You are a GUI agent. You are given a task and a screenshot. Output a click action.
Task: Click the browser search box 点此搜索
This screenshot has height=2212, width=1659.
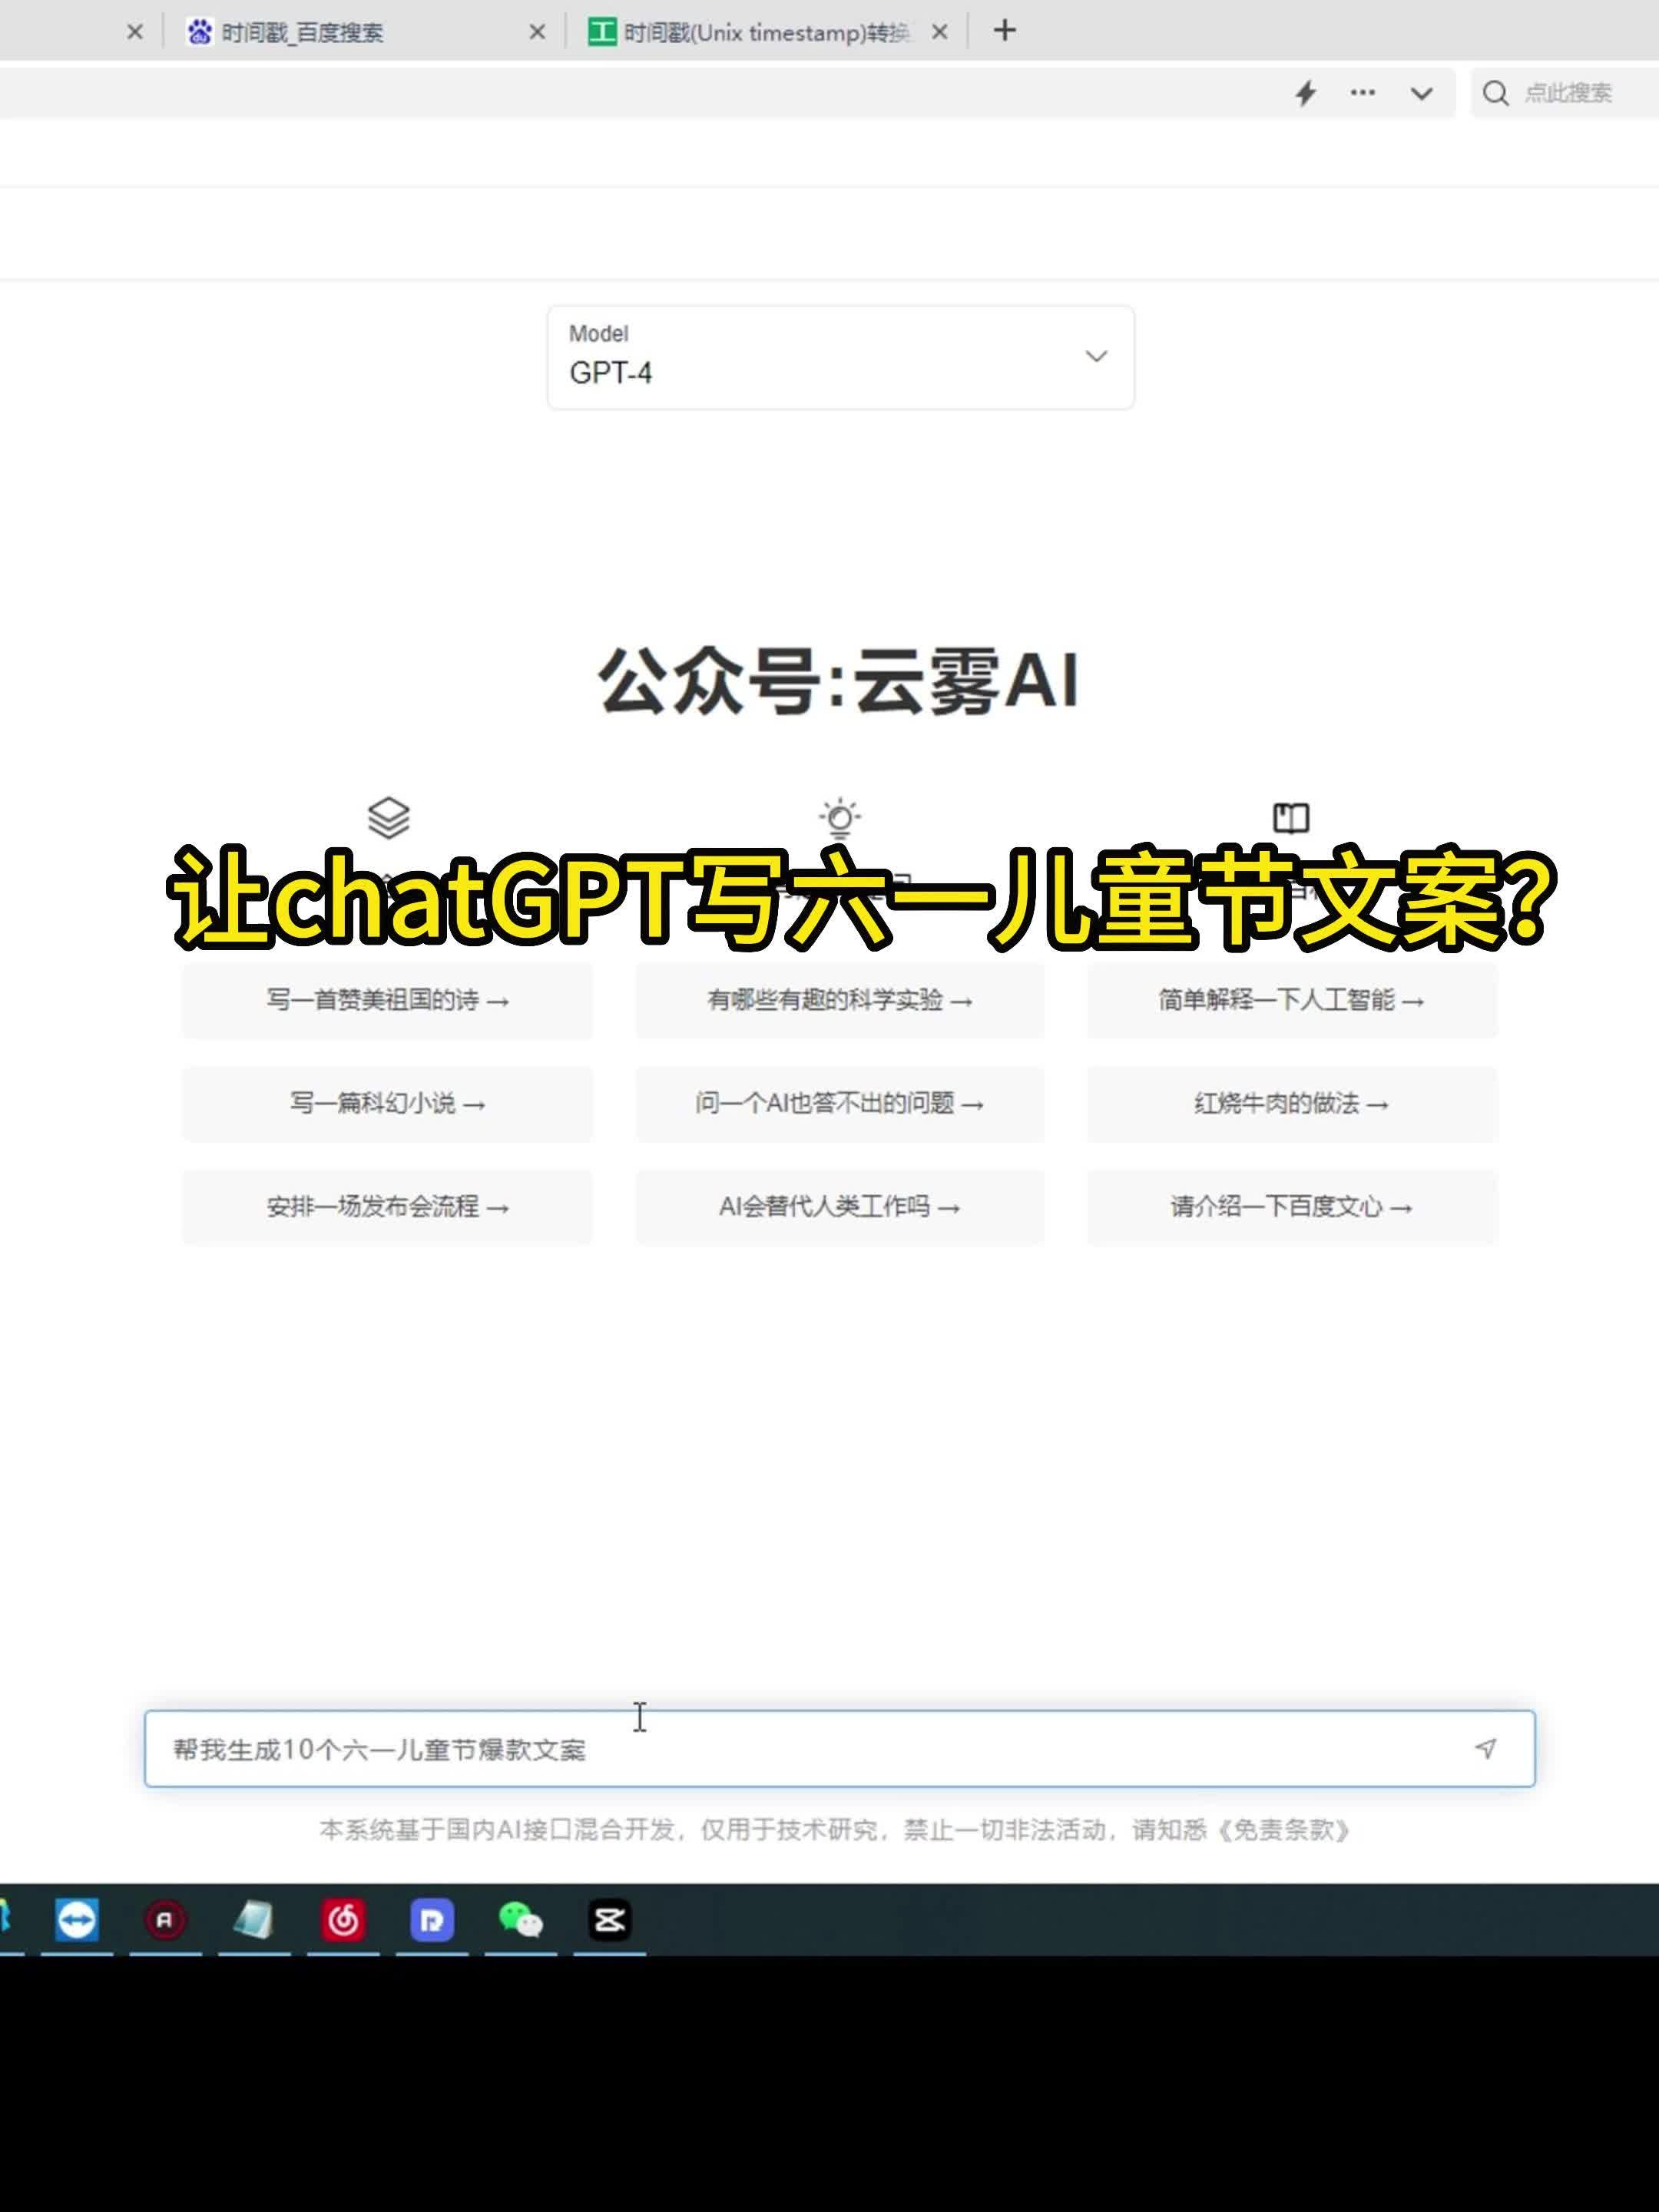[1567, 93]
